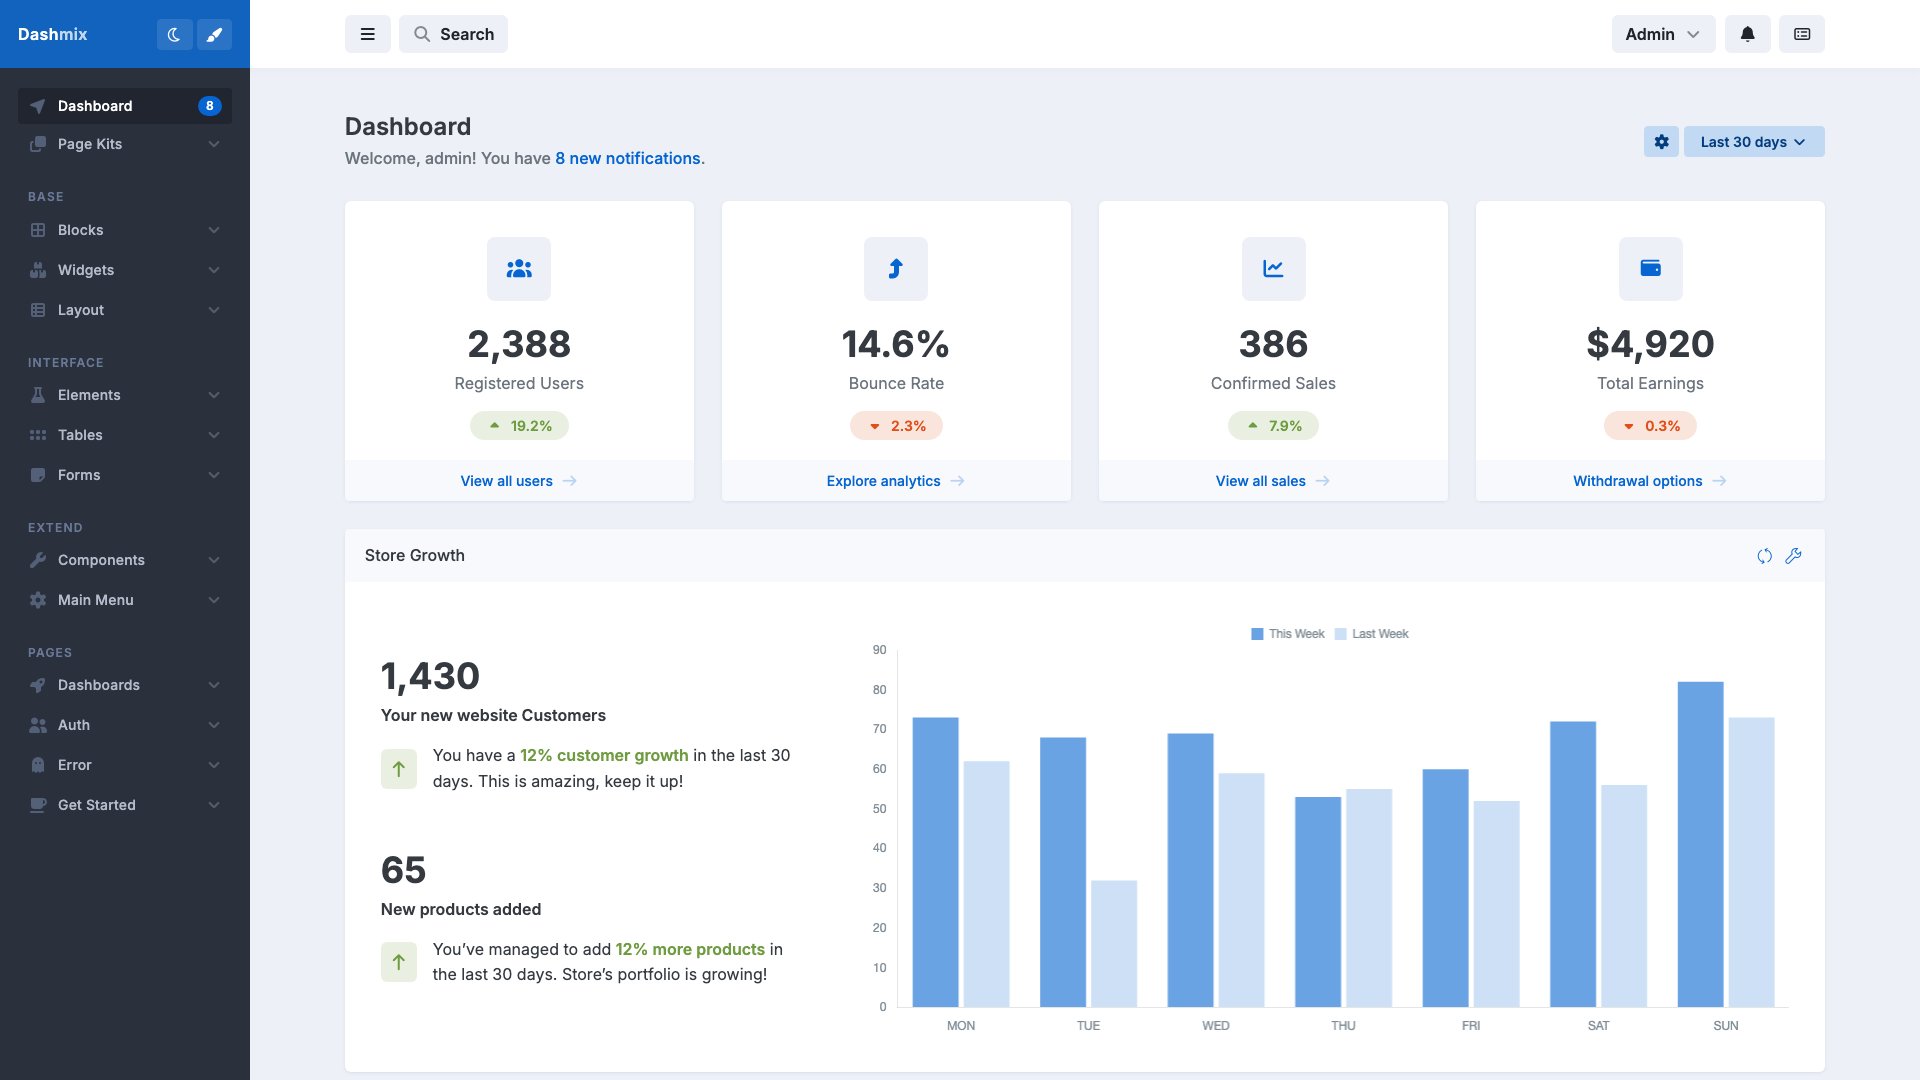Toggle dark mode with the moon icon
This screenshot has width=1920, height=1080.
coord(175,34)
